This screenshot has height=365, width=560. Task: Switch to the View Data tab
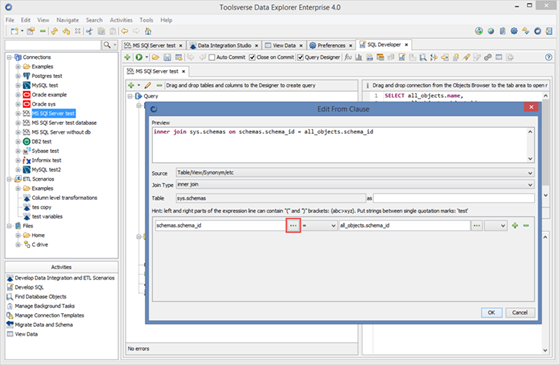tap(284, 45)
